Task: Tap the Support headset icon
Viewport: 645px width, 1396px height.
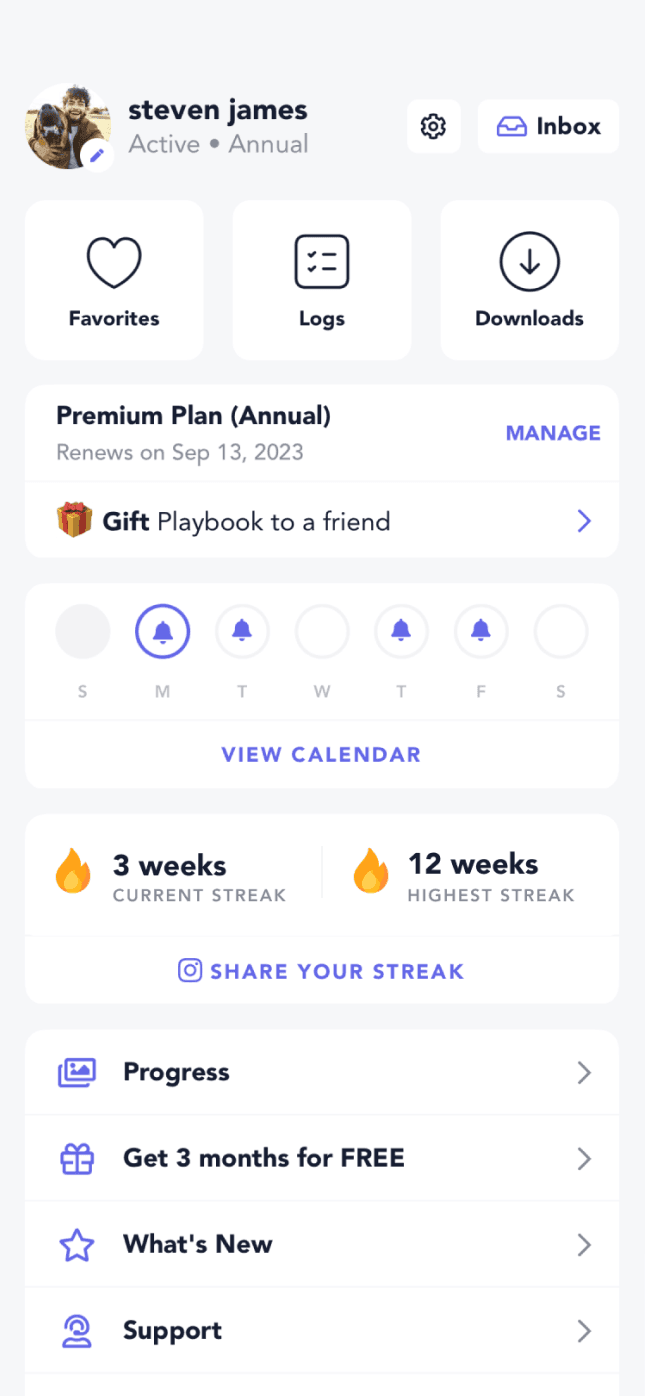Action: click(x=77, y=1331)
